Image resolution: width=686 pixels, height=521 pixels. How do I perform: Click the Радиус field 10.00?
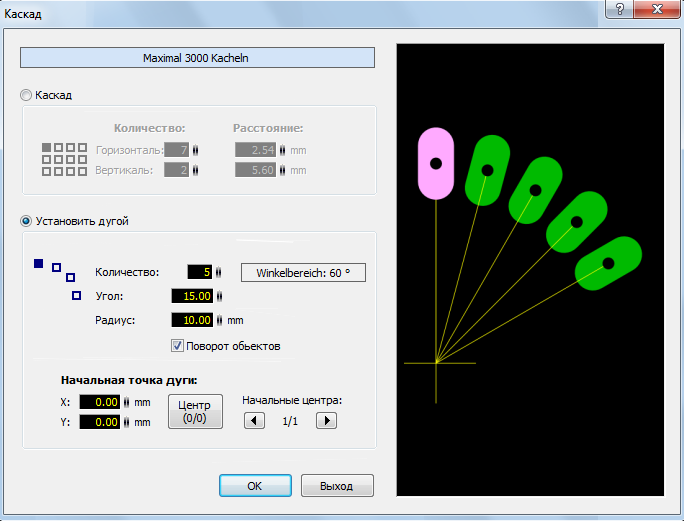tap(192, 320)
